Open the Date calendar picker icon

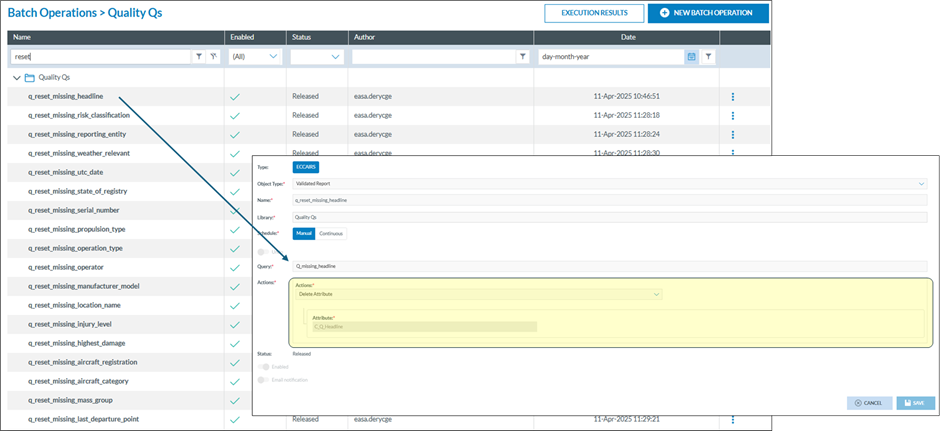pos(691,57)
